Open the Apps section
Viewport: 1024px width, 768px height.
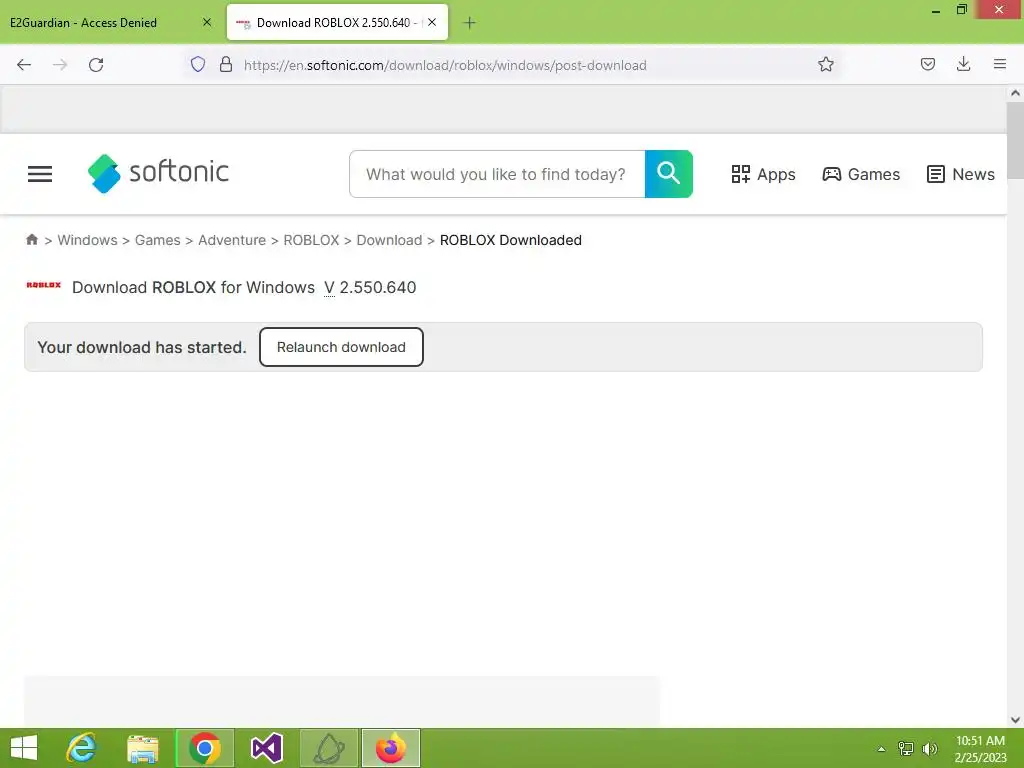[x=763, y=174]
